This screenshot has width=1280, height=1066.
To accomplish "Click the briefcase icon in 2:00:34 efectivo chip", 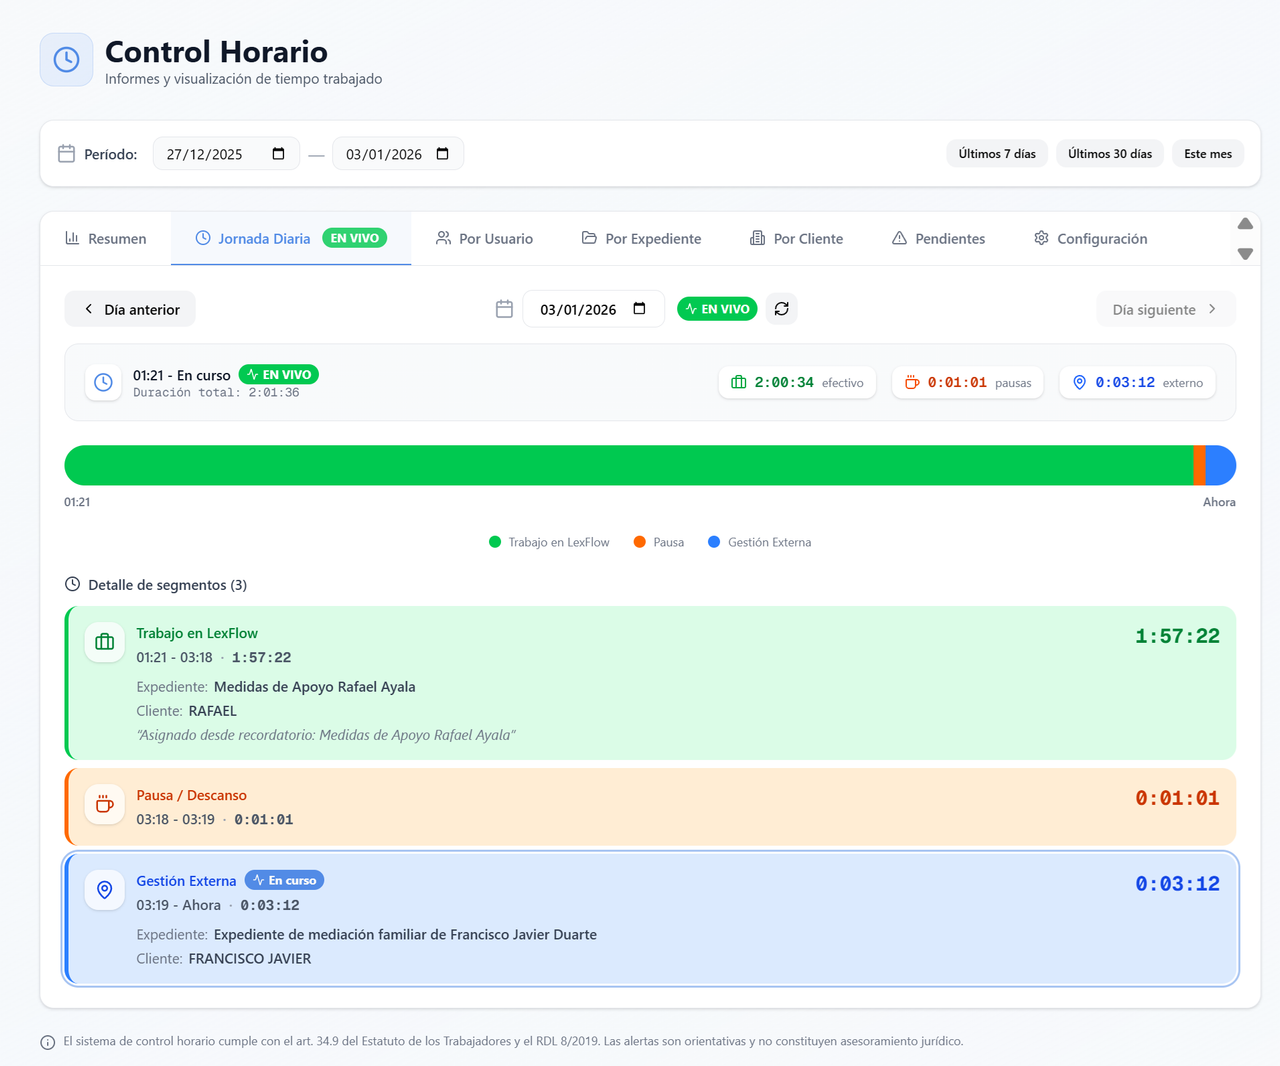I will (x=739, y=383).
